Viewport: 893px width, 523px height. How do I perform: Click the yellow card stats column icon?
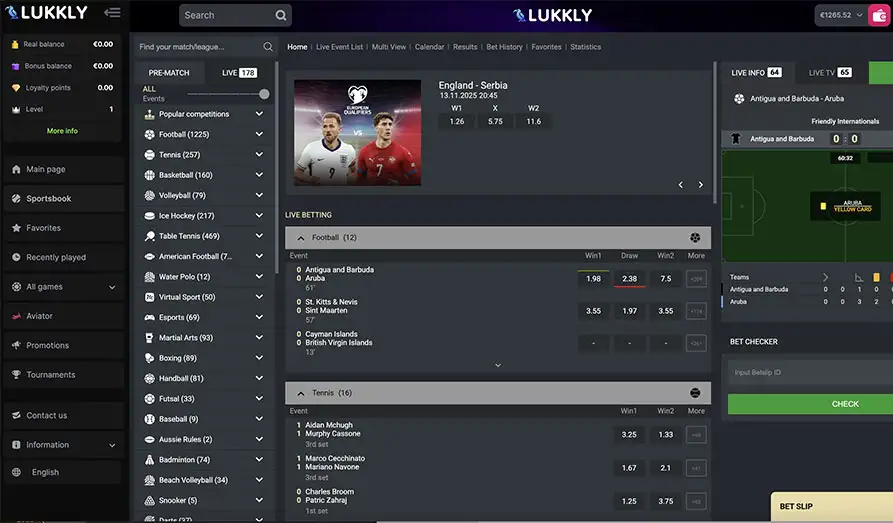[876, 277]
